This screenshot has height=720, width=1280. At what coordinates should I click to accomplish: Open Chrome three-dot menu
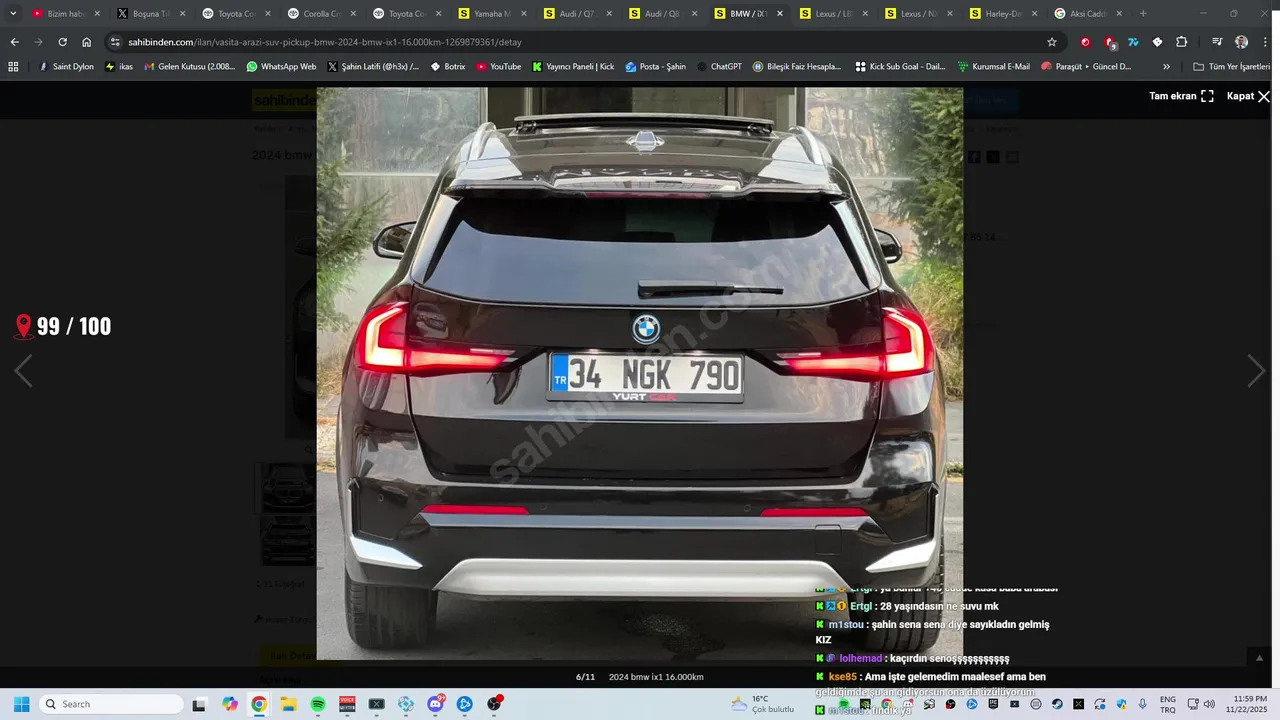tap(1265, 42)
